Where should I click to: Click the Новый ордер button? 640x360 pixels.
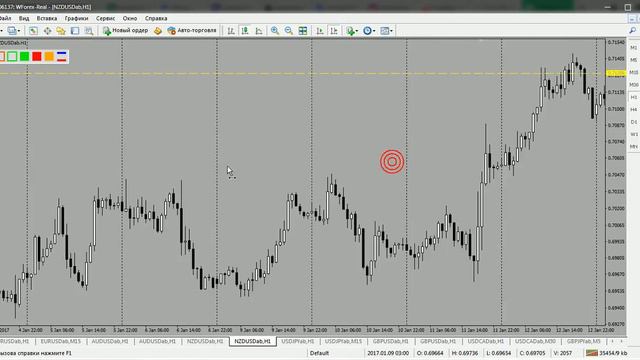click(x=125, y=31)
